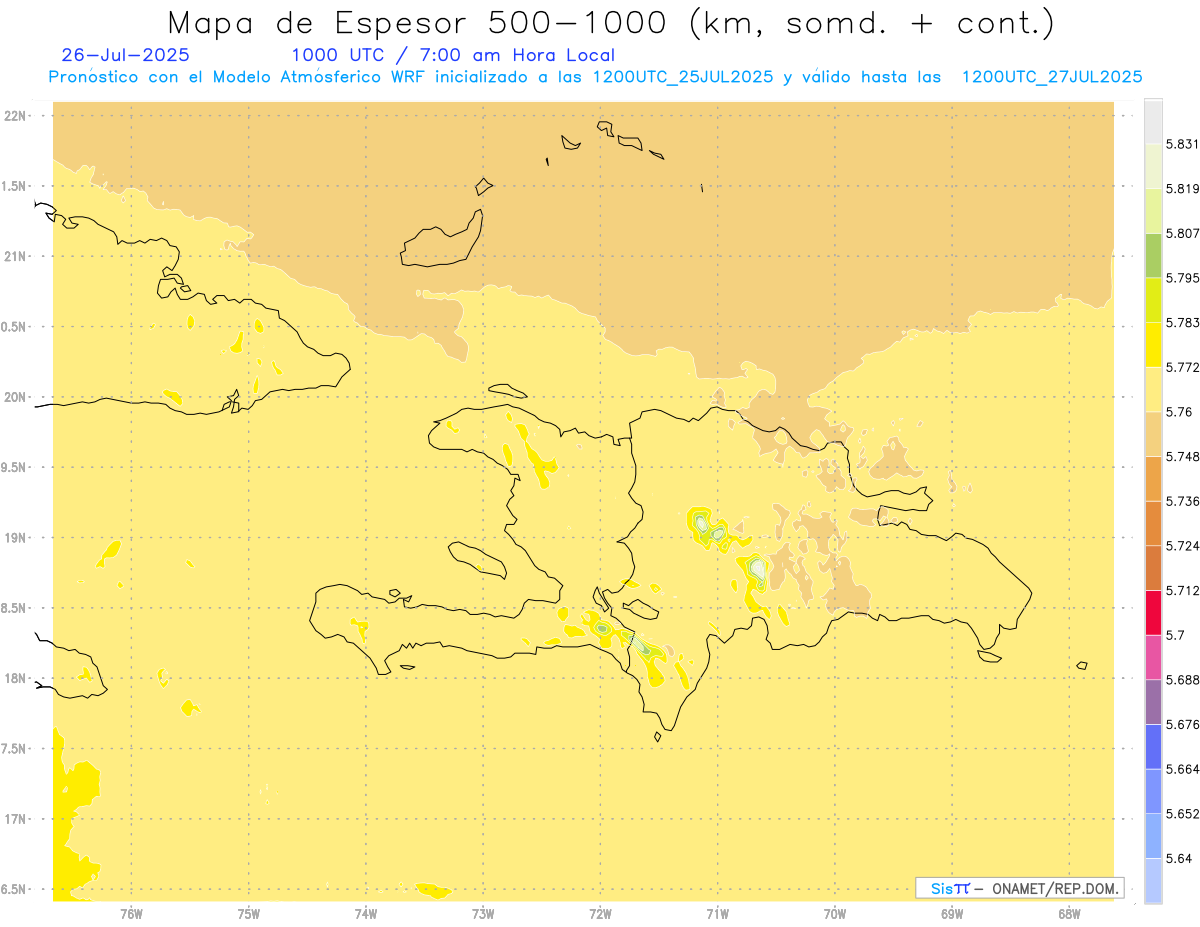
Task: Select light gray swatch above 5.831
Action: coord(1153,121)
